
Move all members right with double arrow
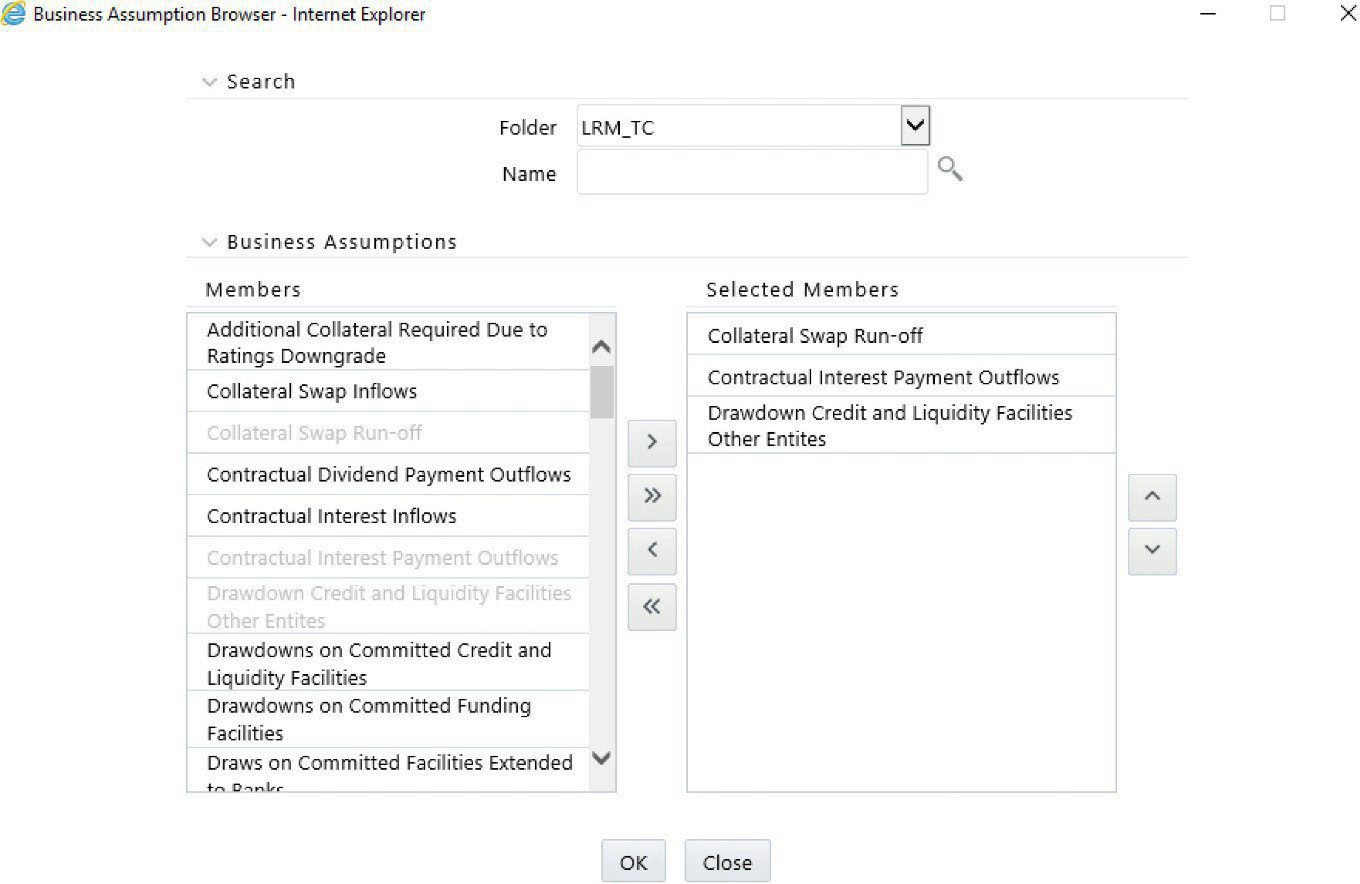click(x=652, y=496)
